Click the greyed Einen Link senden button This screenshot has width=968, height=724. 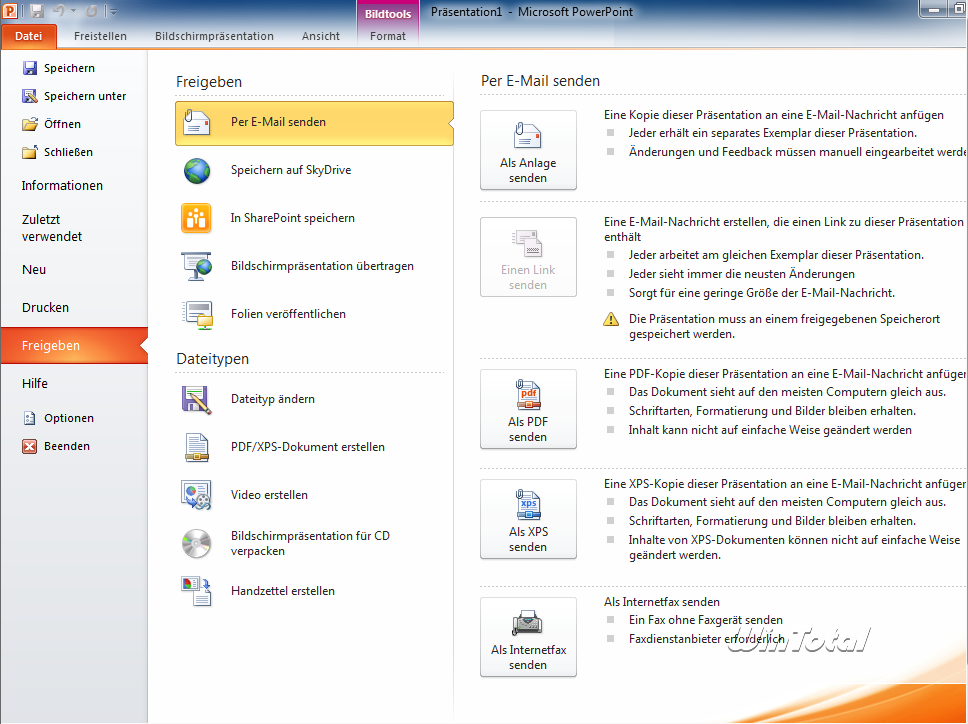(x=528, y=257)
